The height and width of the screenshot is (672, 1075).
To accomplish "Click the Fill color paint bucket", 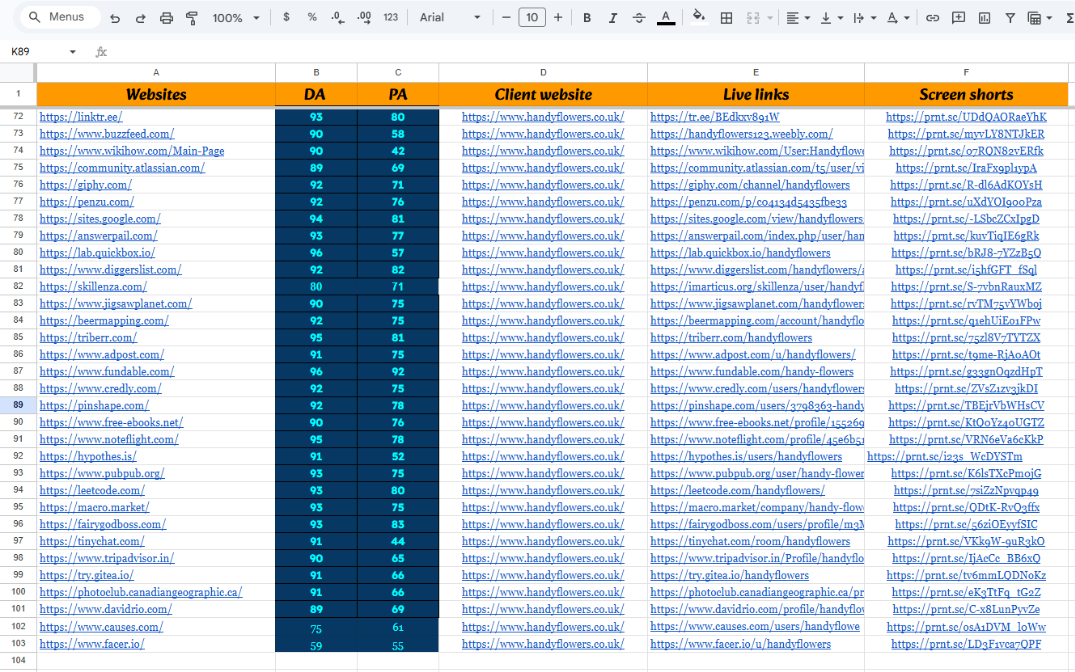I will pyautogui.click(x=698, y=18).
